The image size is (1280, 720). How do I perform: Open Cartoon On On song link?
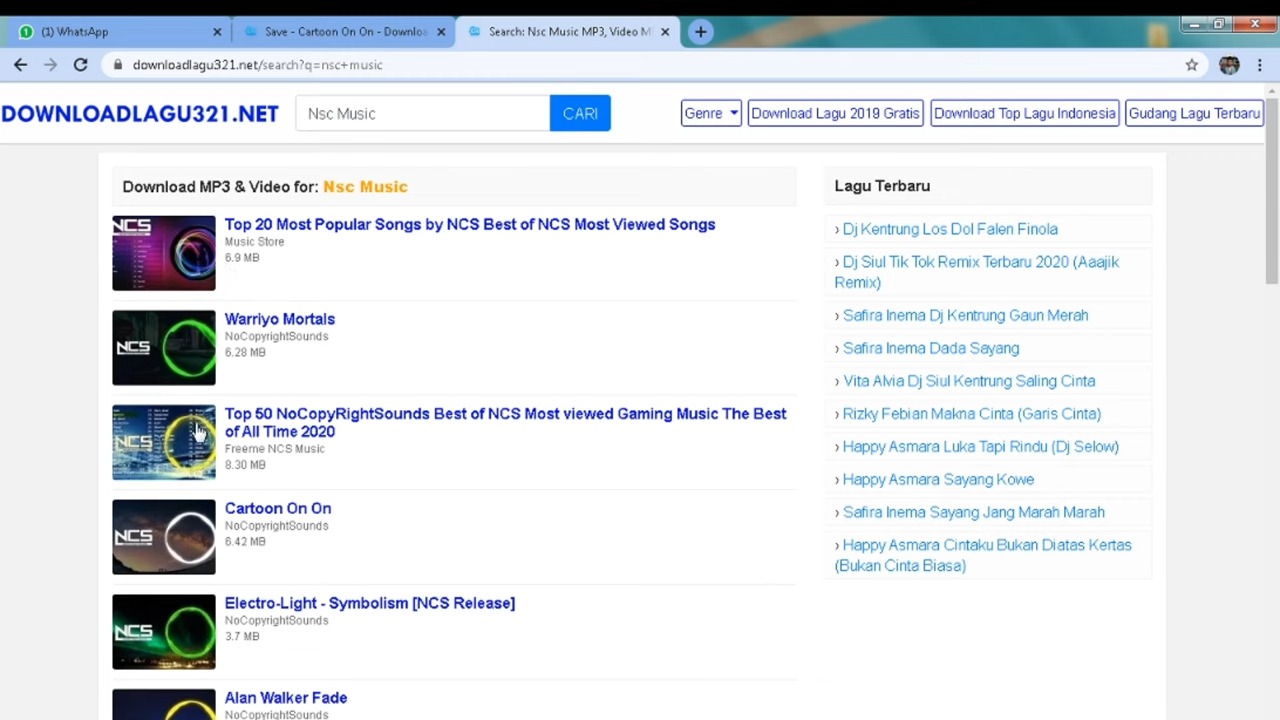click(x=278, y=508)
